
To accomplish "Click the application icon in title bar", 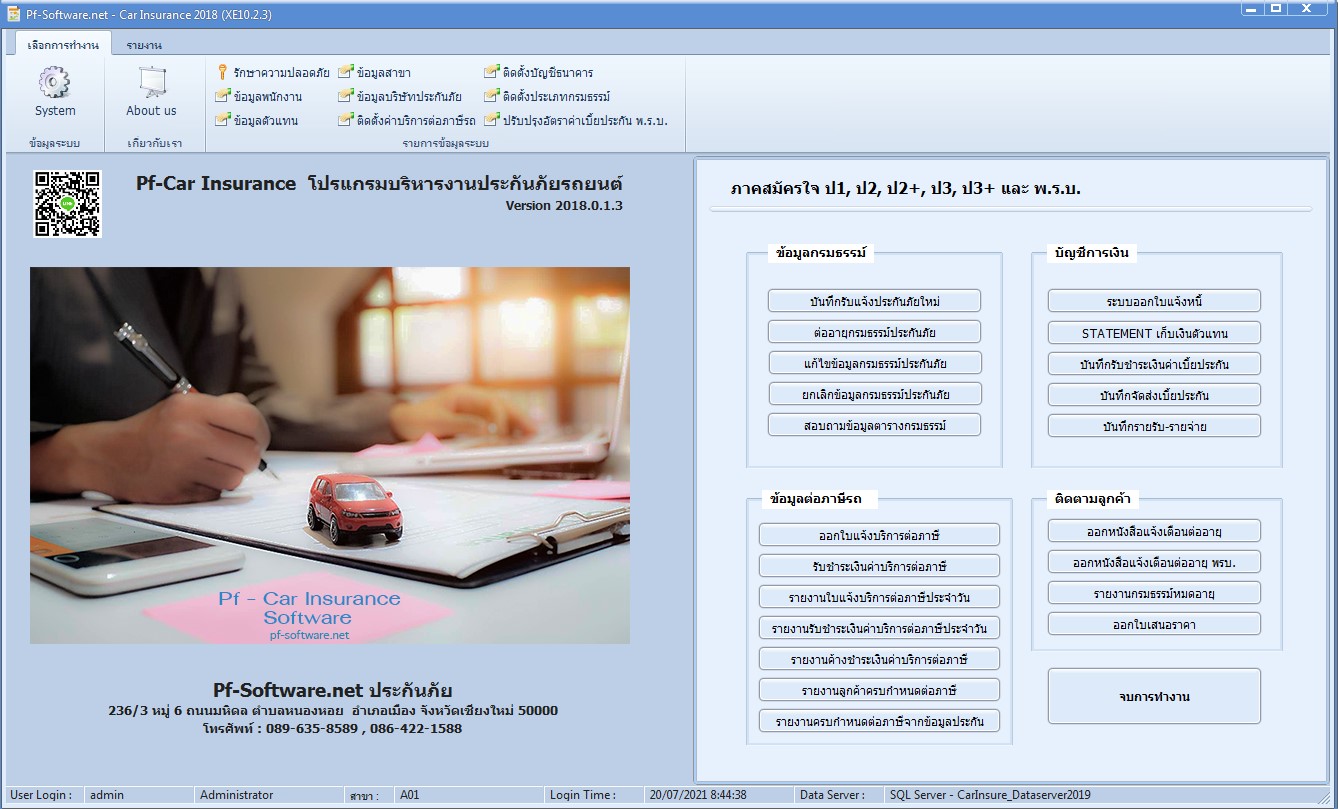I will coord(14,14).
